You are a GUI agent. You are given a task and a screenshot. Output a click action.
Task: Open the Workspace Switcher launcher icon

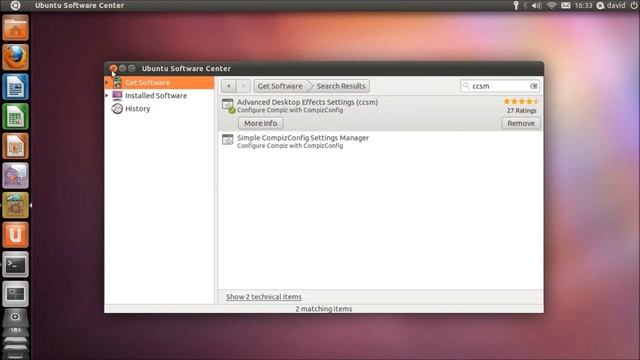[16, 294]
